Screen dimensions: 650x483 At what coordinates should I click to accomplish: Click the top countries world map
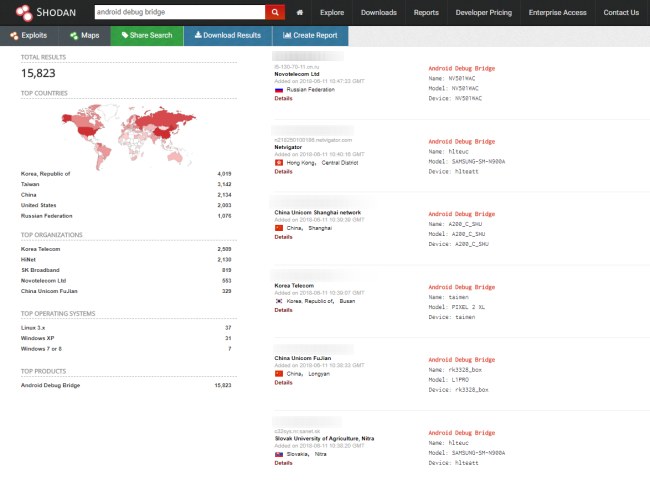click(129, 136)
